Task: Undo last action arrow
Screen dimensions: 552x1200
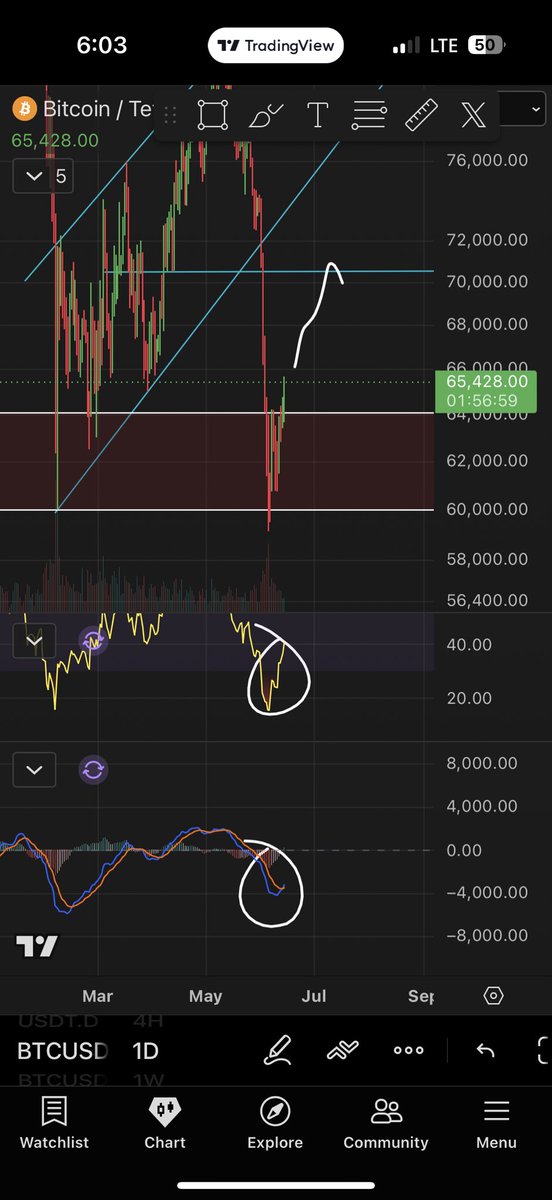Action: pos(485,1051)
